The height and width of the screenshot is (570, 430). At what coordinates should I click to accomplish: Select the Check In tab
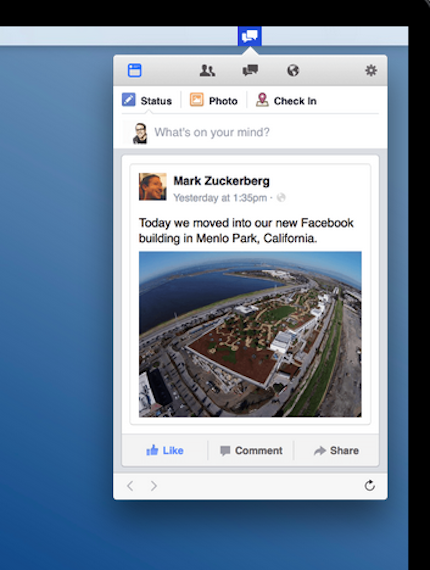286,100
